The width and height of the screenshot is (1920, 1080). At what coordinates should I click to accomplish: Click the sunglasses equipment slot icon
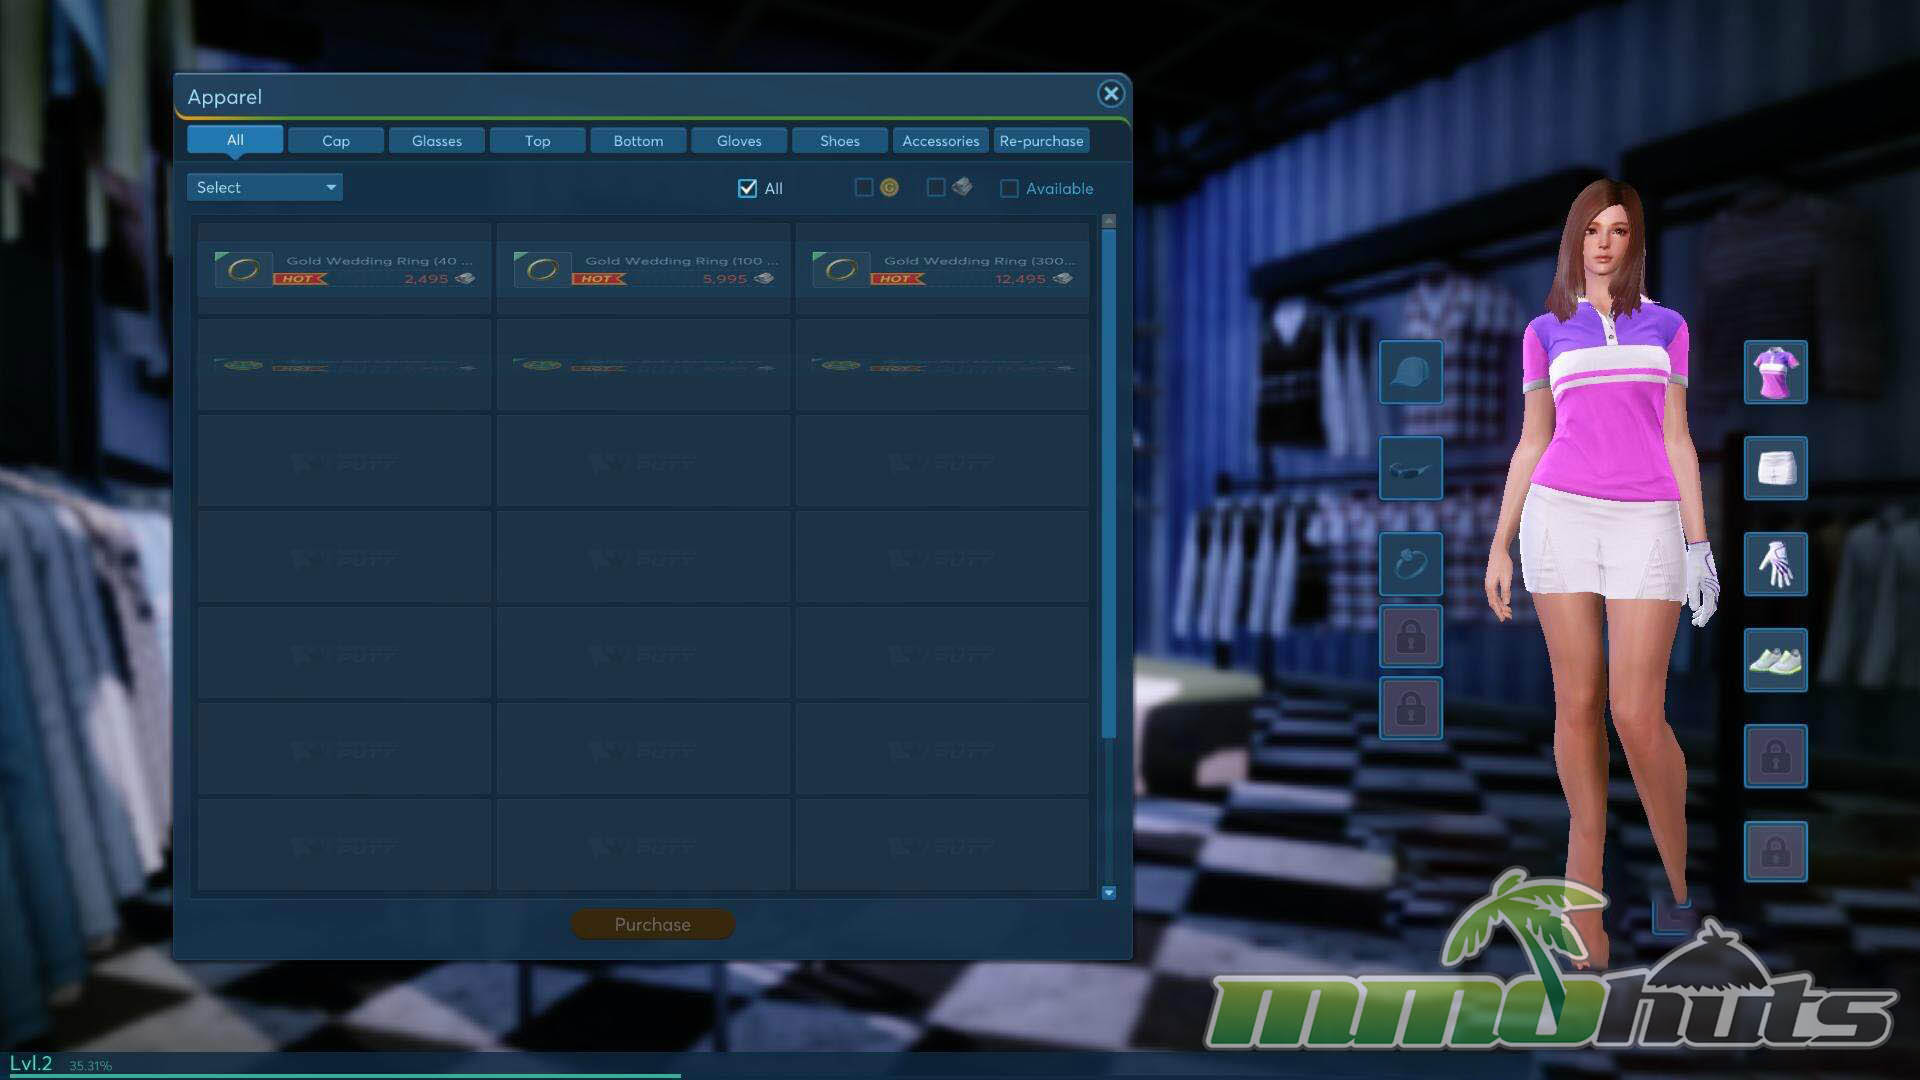click(1410, 468)
